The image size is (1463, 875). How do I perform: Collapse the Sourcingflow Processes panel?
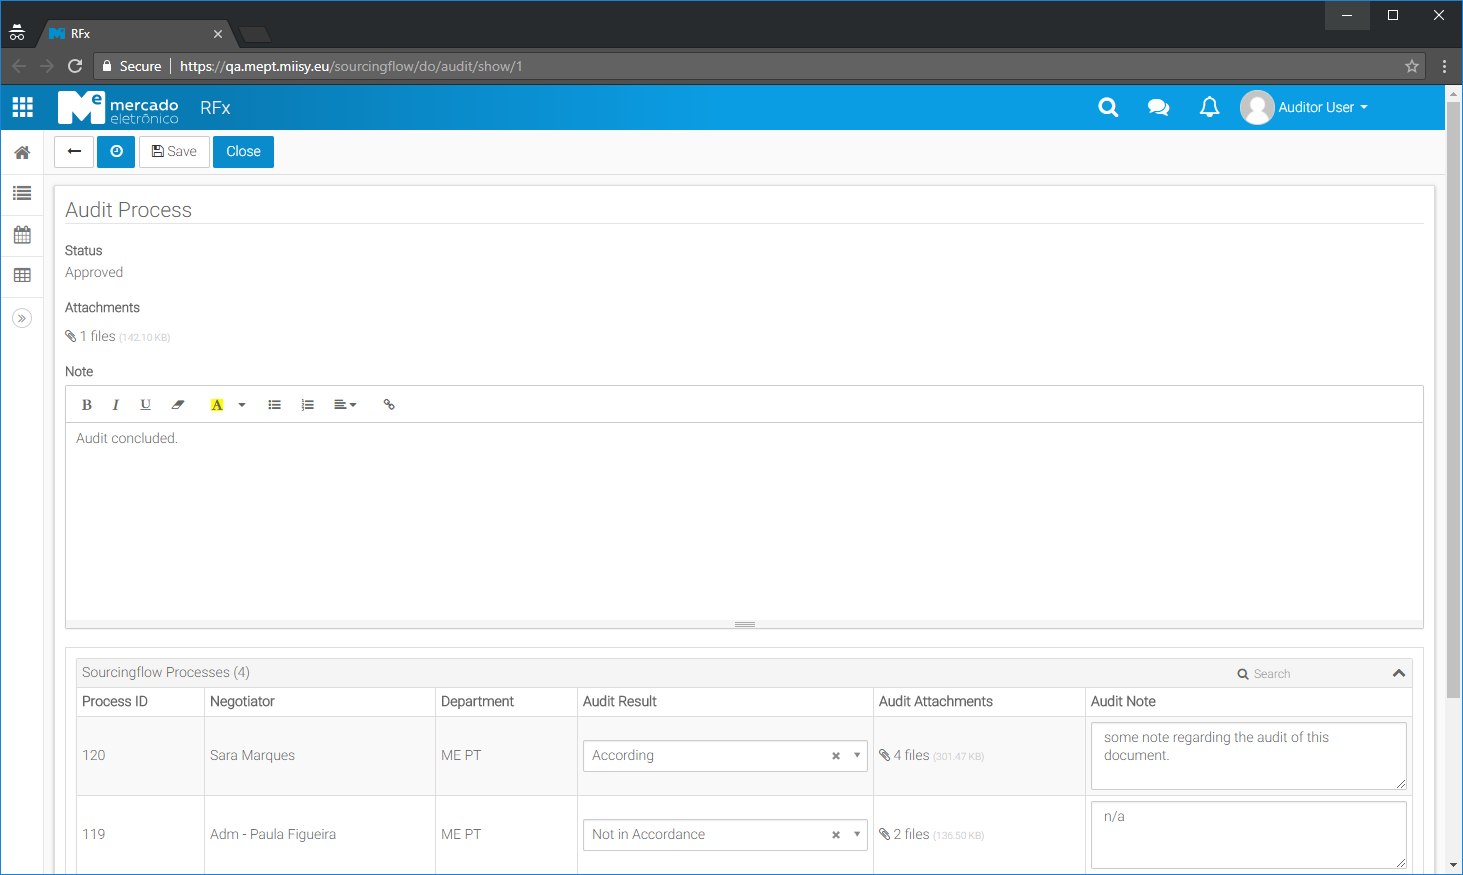(1398, 673)
